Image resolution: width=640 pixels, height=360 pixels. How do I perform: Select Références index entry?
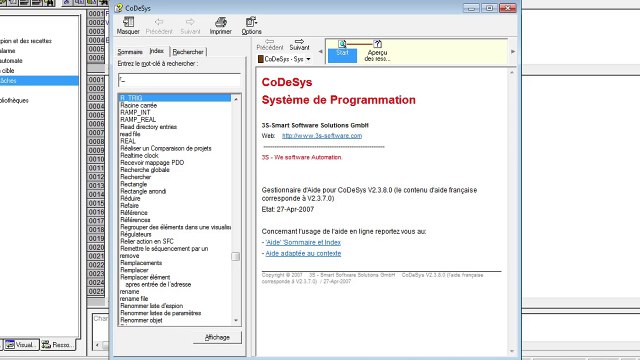[x=135, y=220]
